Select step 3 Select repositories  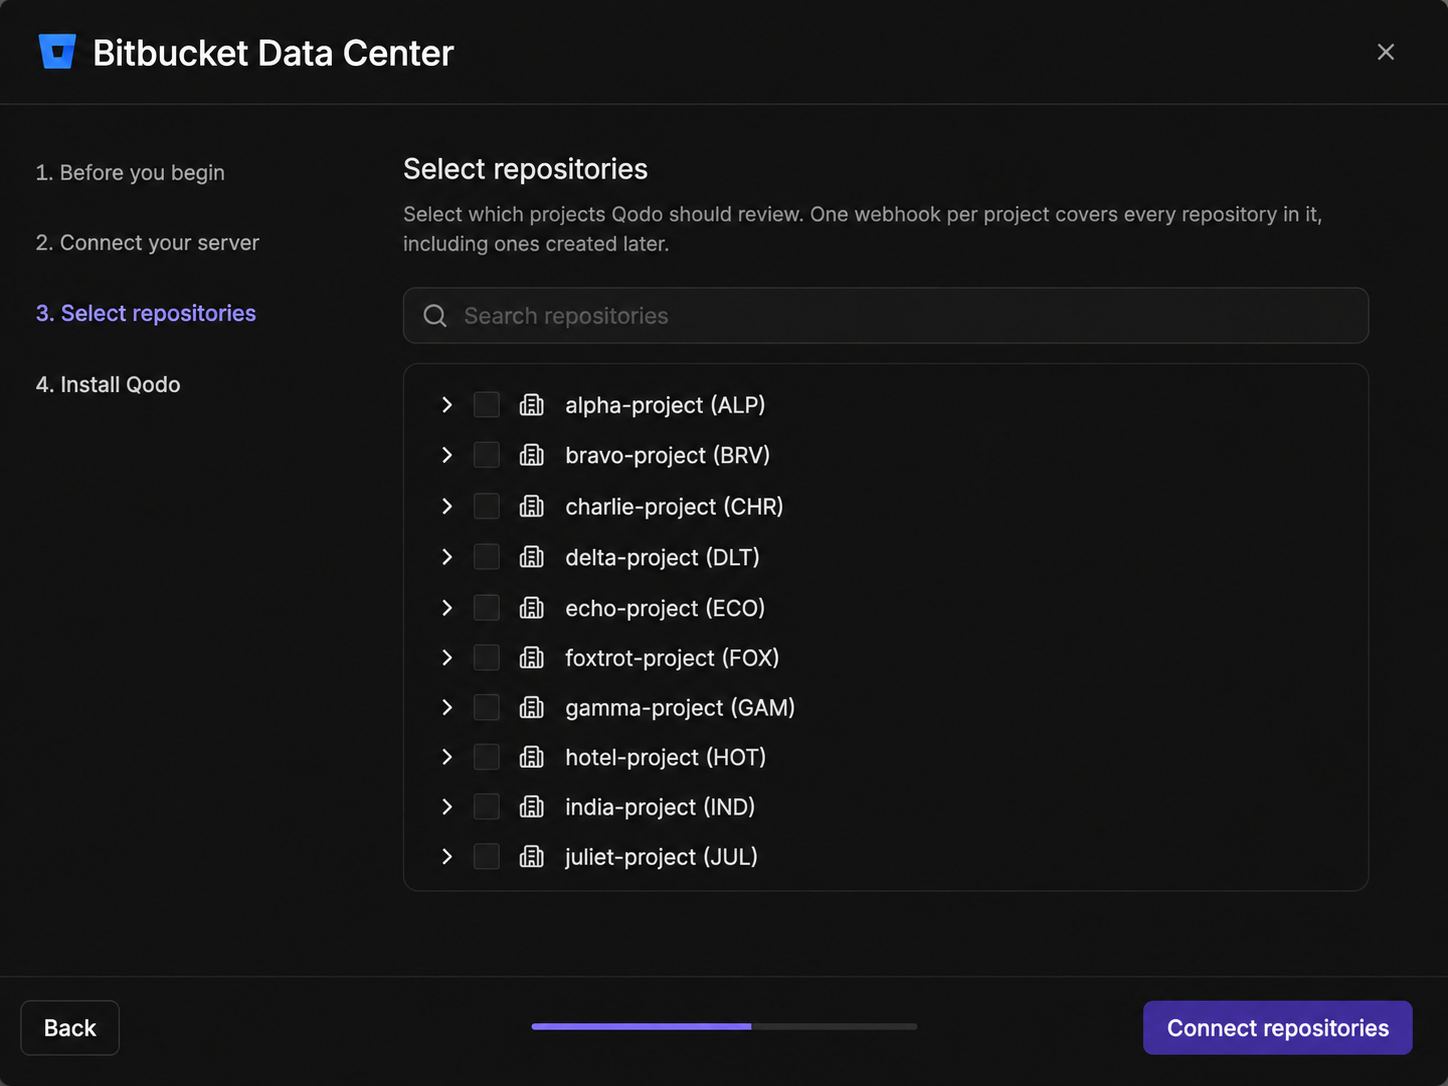click(x=146, y=314)
